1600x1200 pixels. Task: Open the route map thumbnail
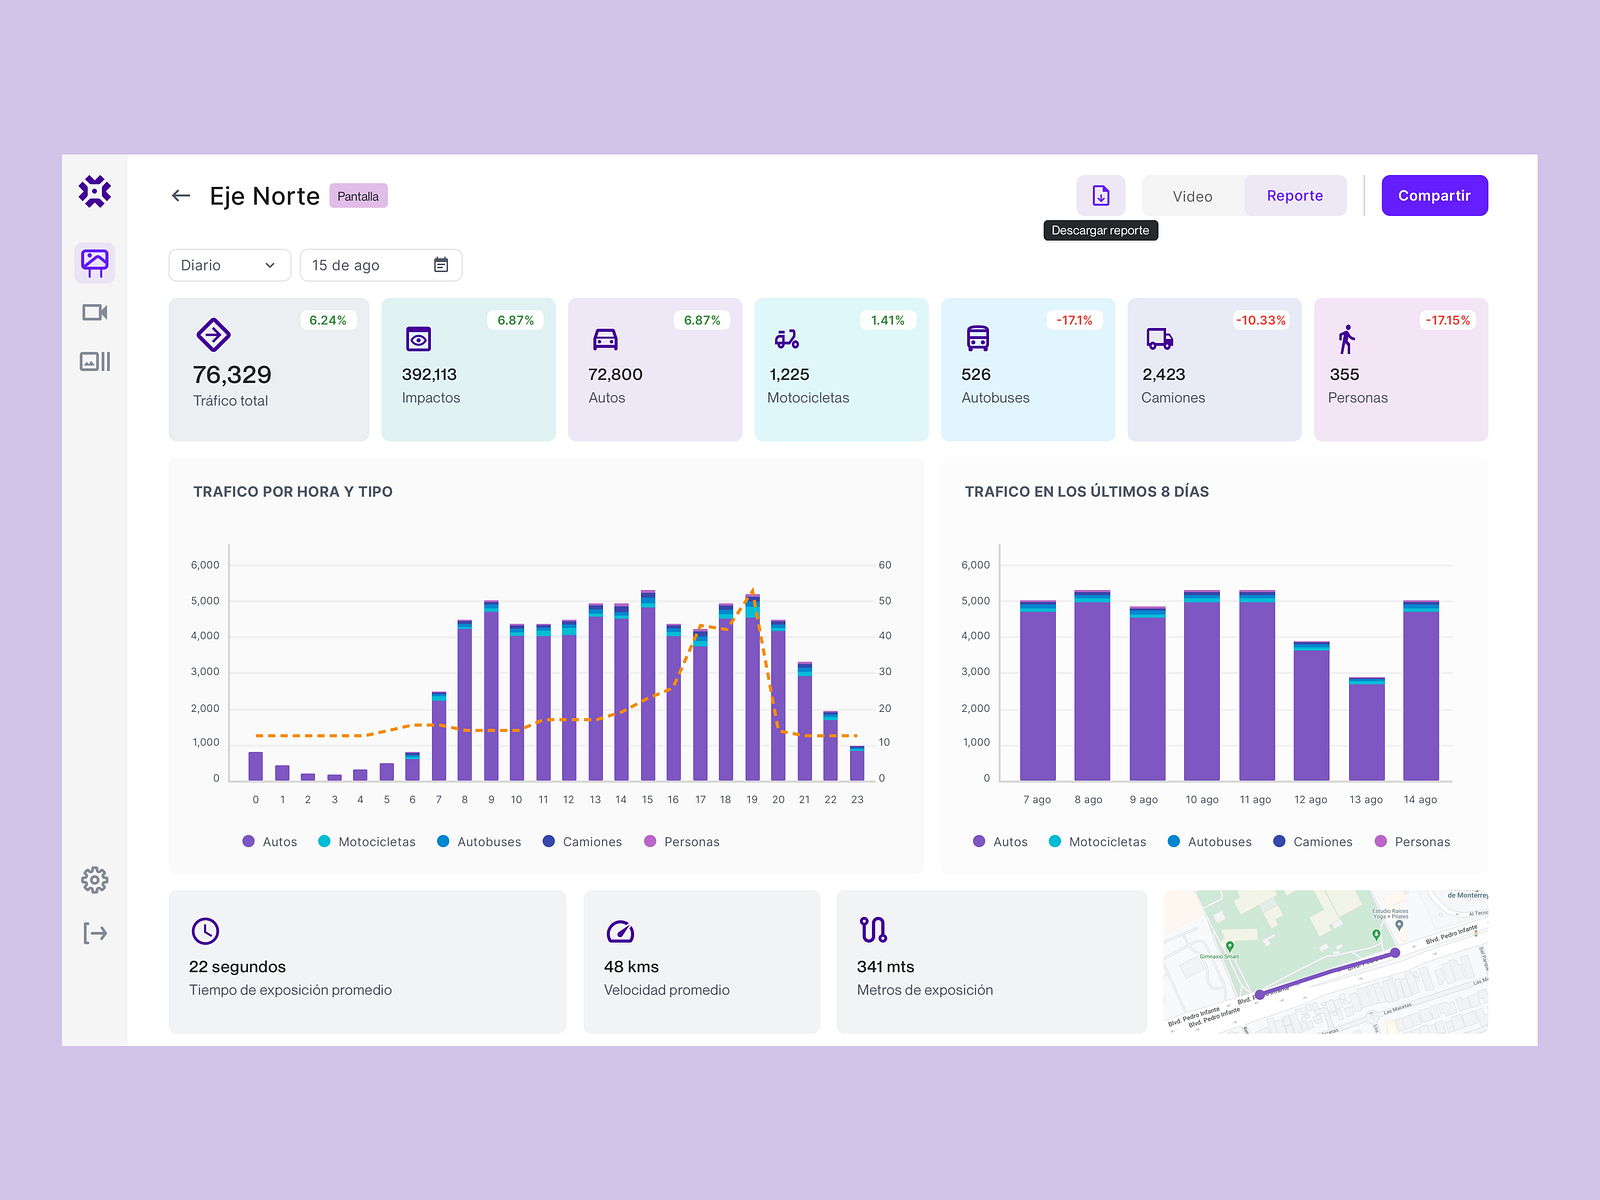click(x=1326, y=962)
